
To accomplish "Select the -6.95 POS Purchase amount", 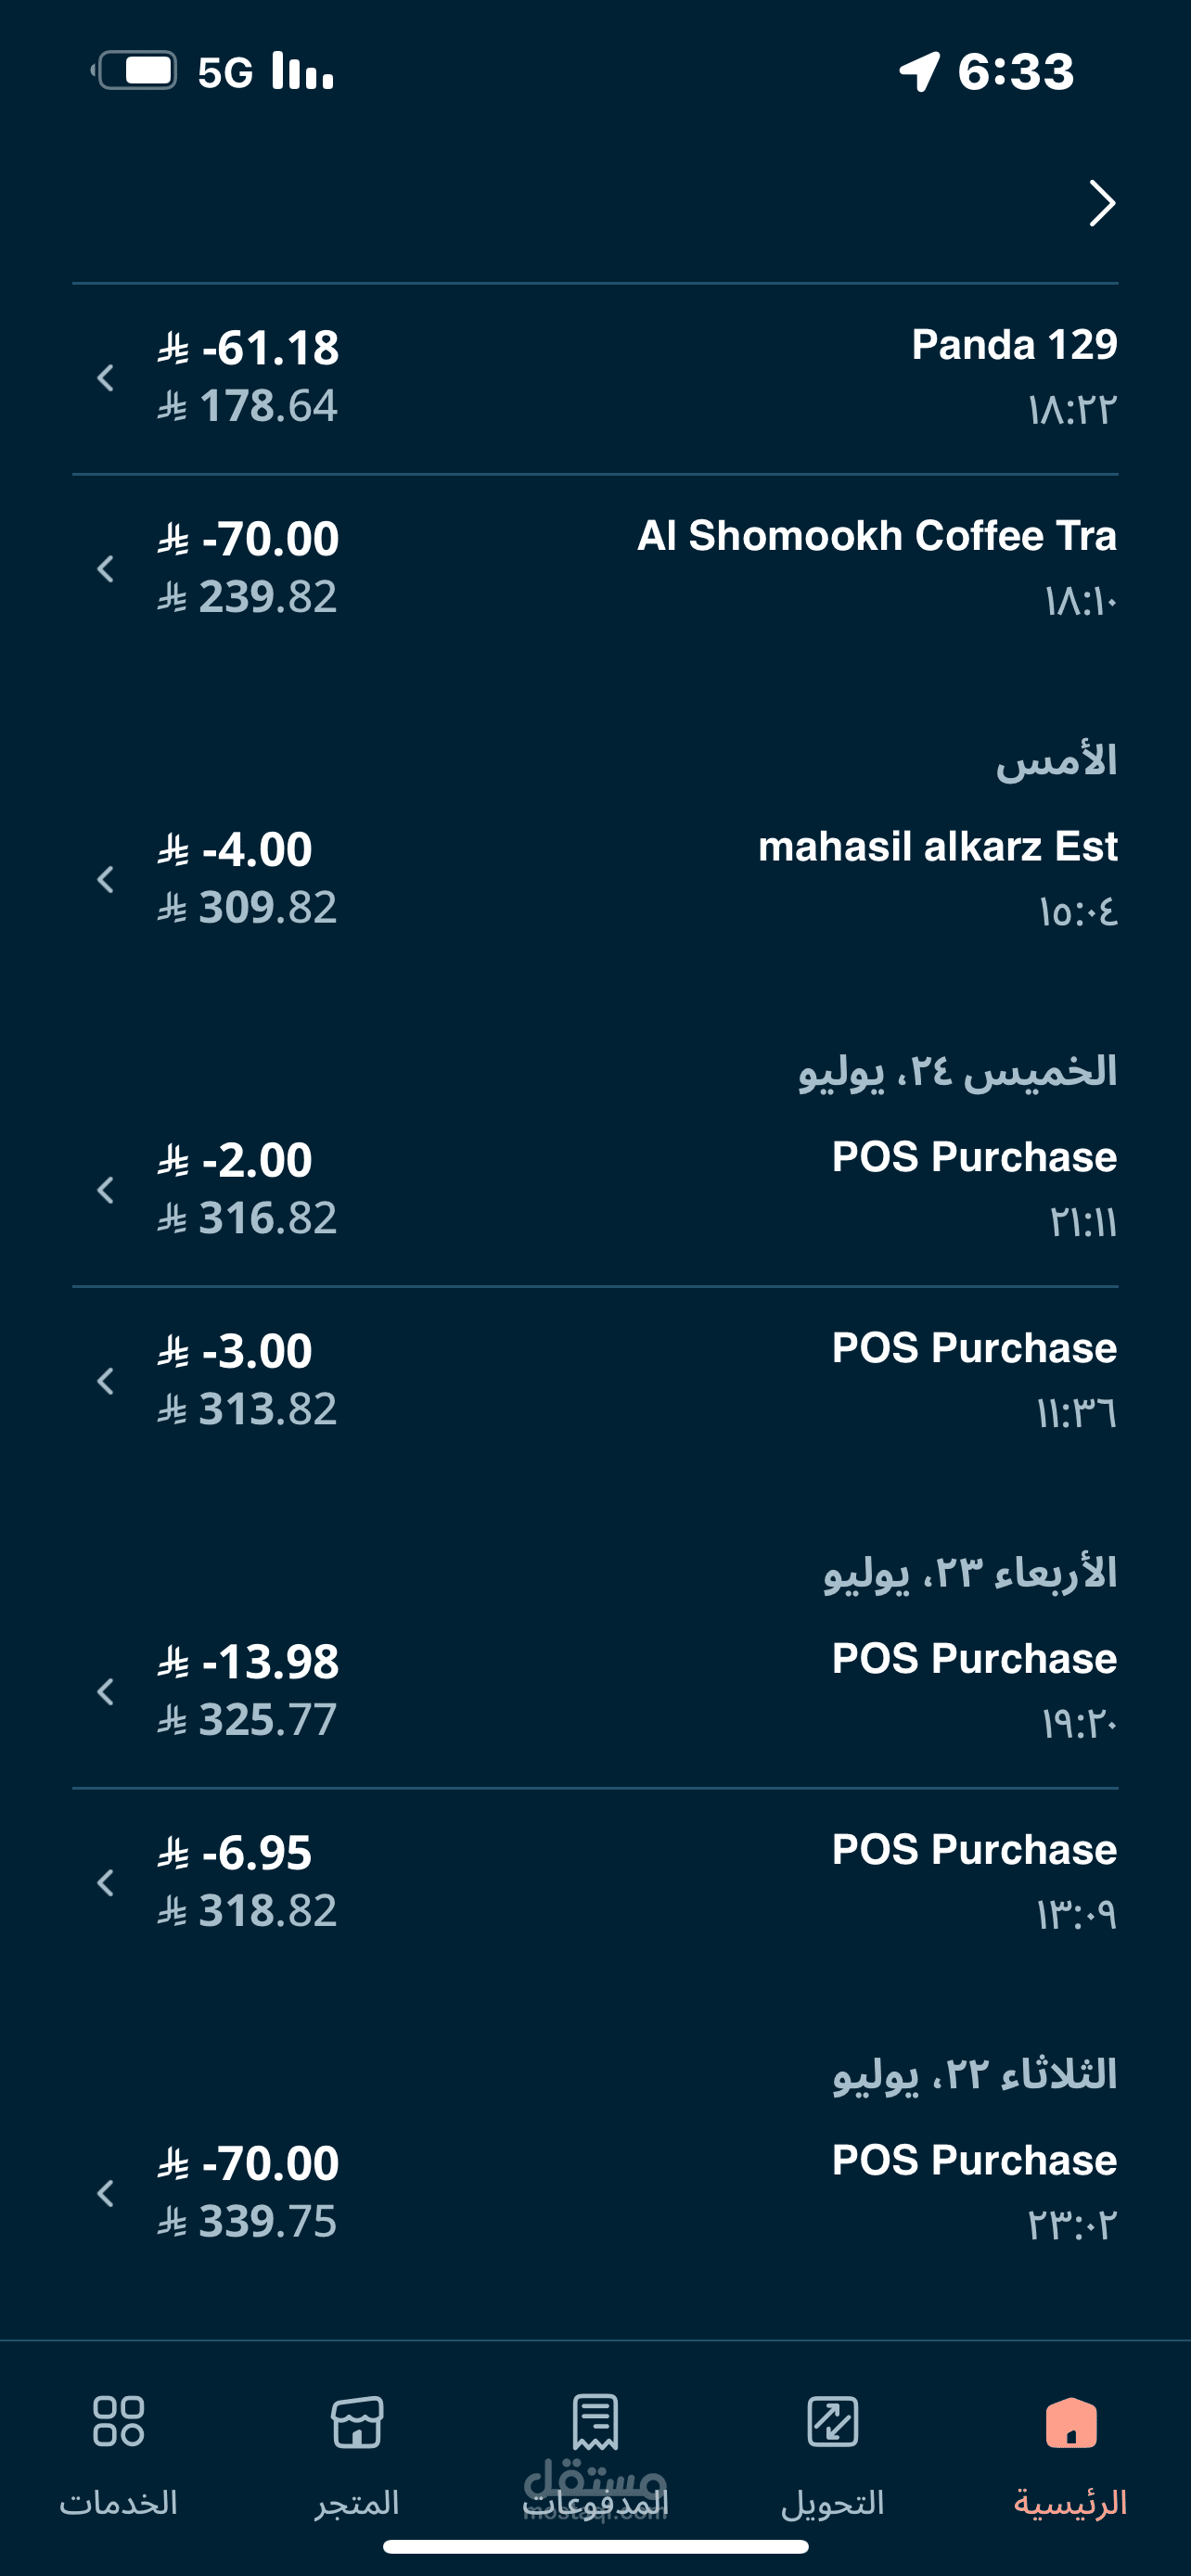I will 257,1853.
